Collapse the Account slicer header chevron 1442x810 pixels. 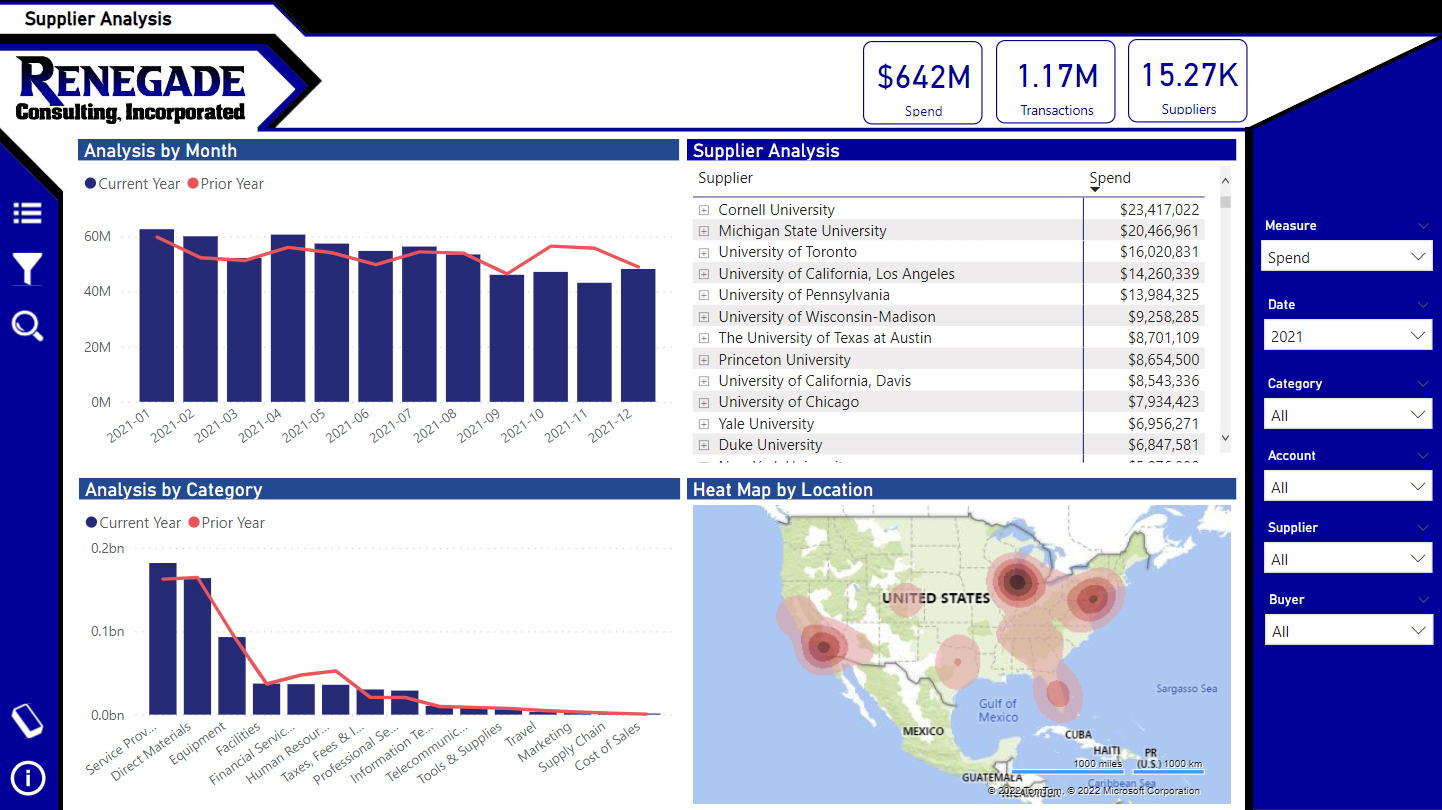[1424, 456]
